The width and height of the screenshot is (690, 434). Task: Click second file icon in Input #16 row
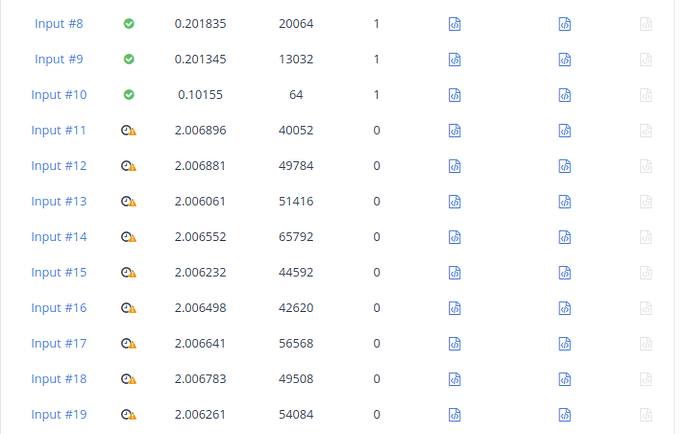click(x=565, y=308)
